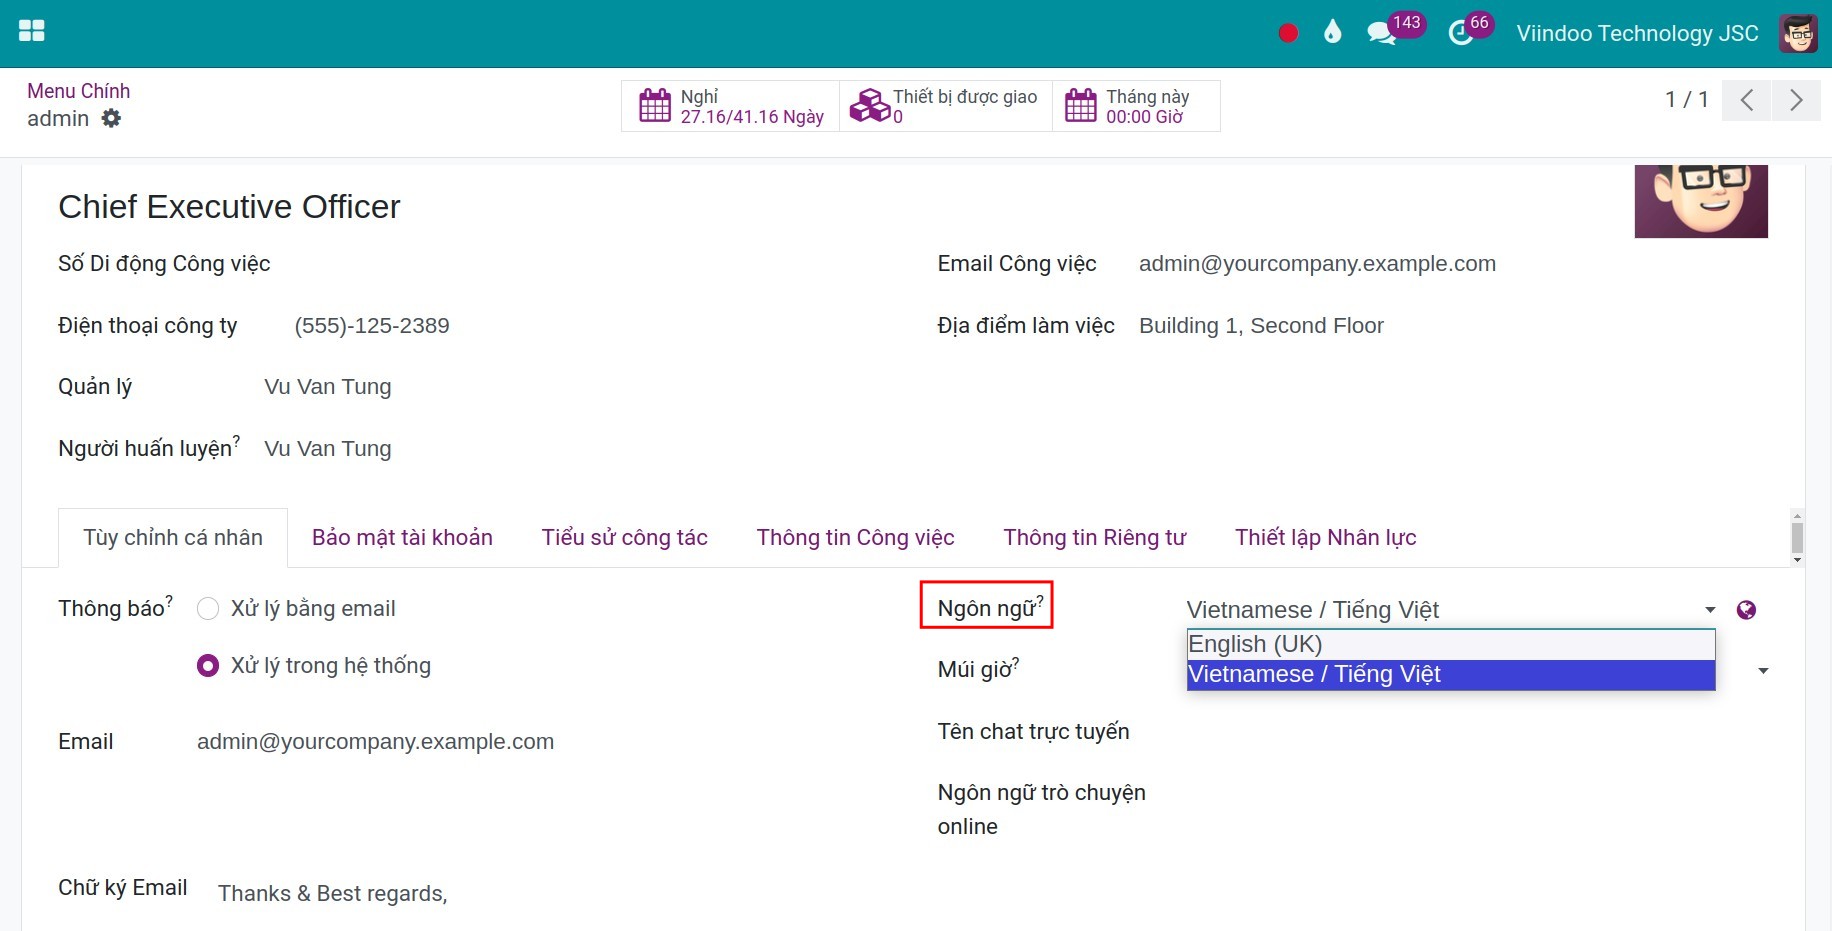Open user avatar menu in top bar
Image resolution: width=1832 pixels, height=931 pixels.
pos(1798,33)
